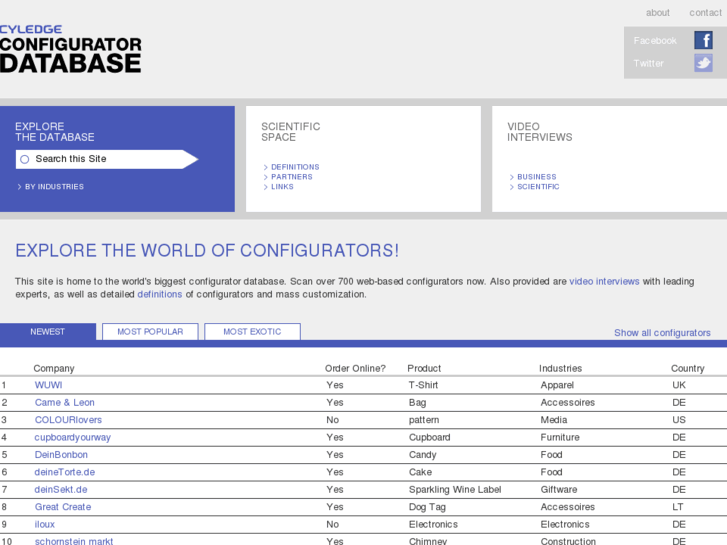Open the iloux company link
Viewport: 727px width, 545px height.
click(x=45, y=524)
